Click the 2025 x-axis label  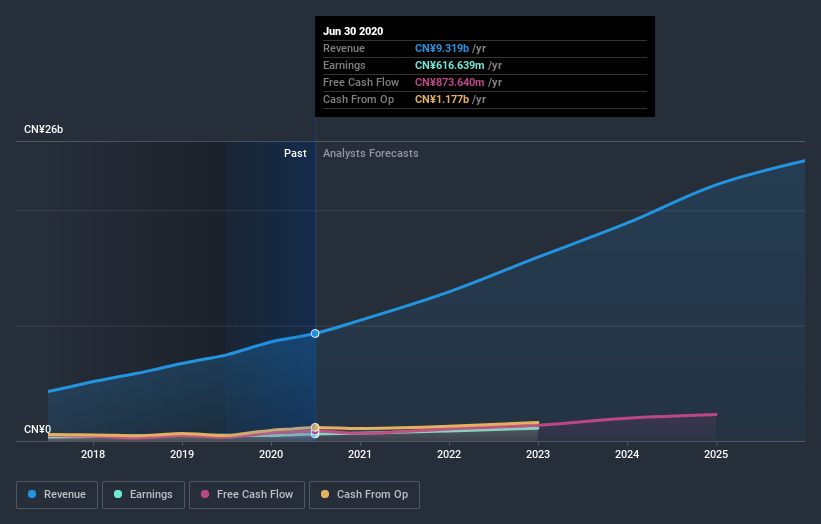click(716, 454)
